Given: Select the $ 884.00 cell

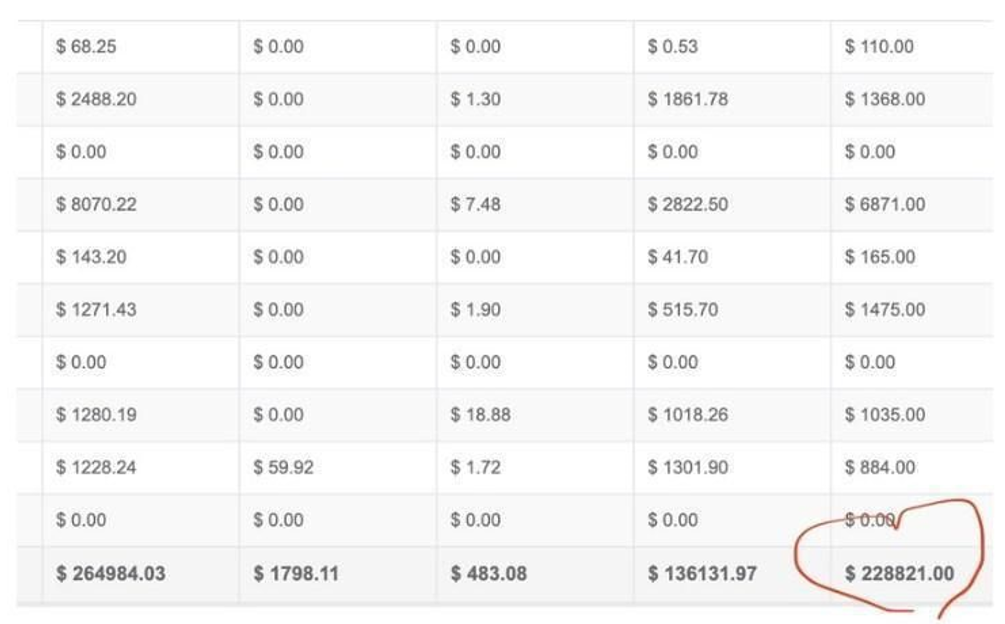Looking at the screenshot, I should [x=880, y=467].
